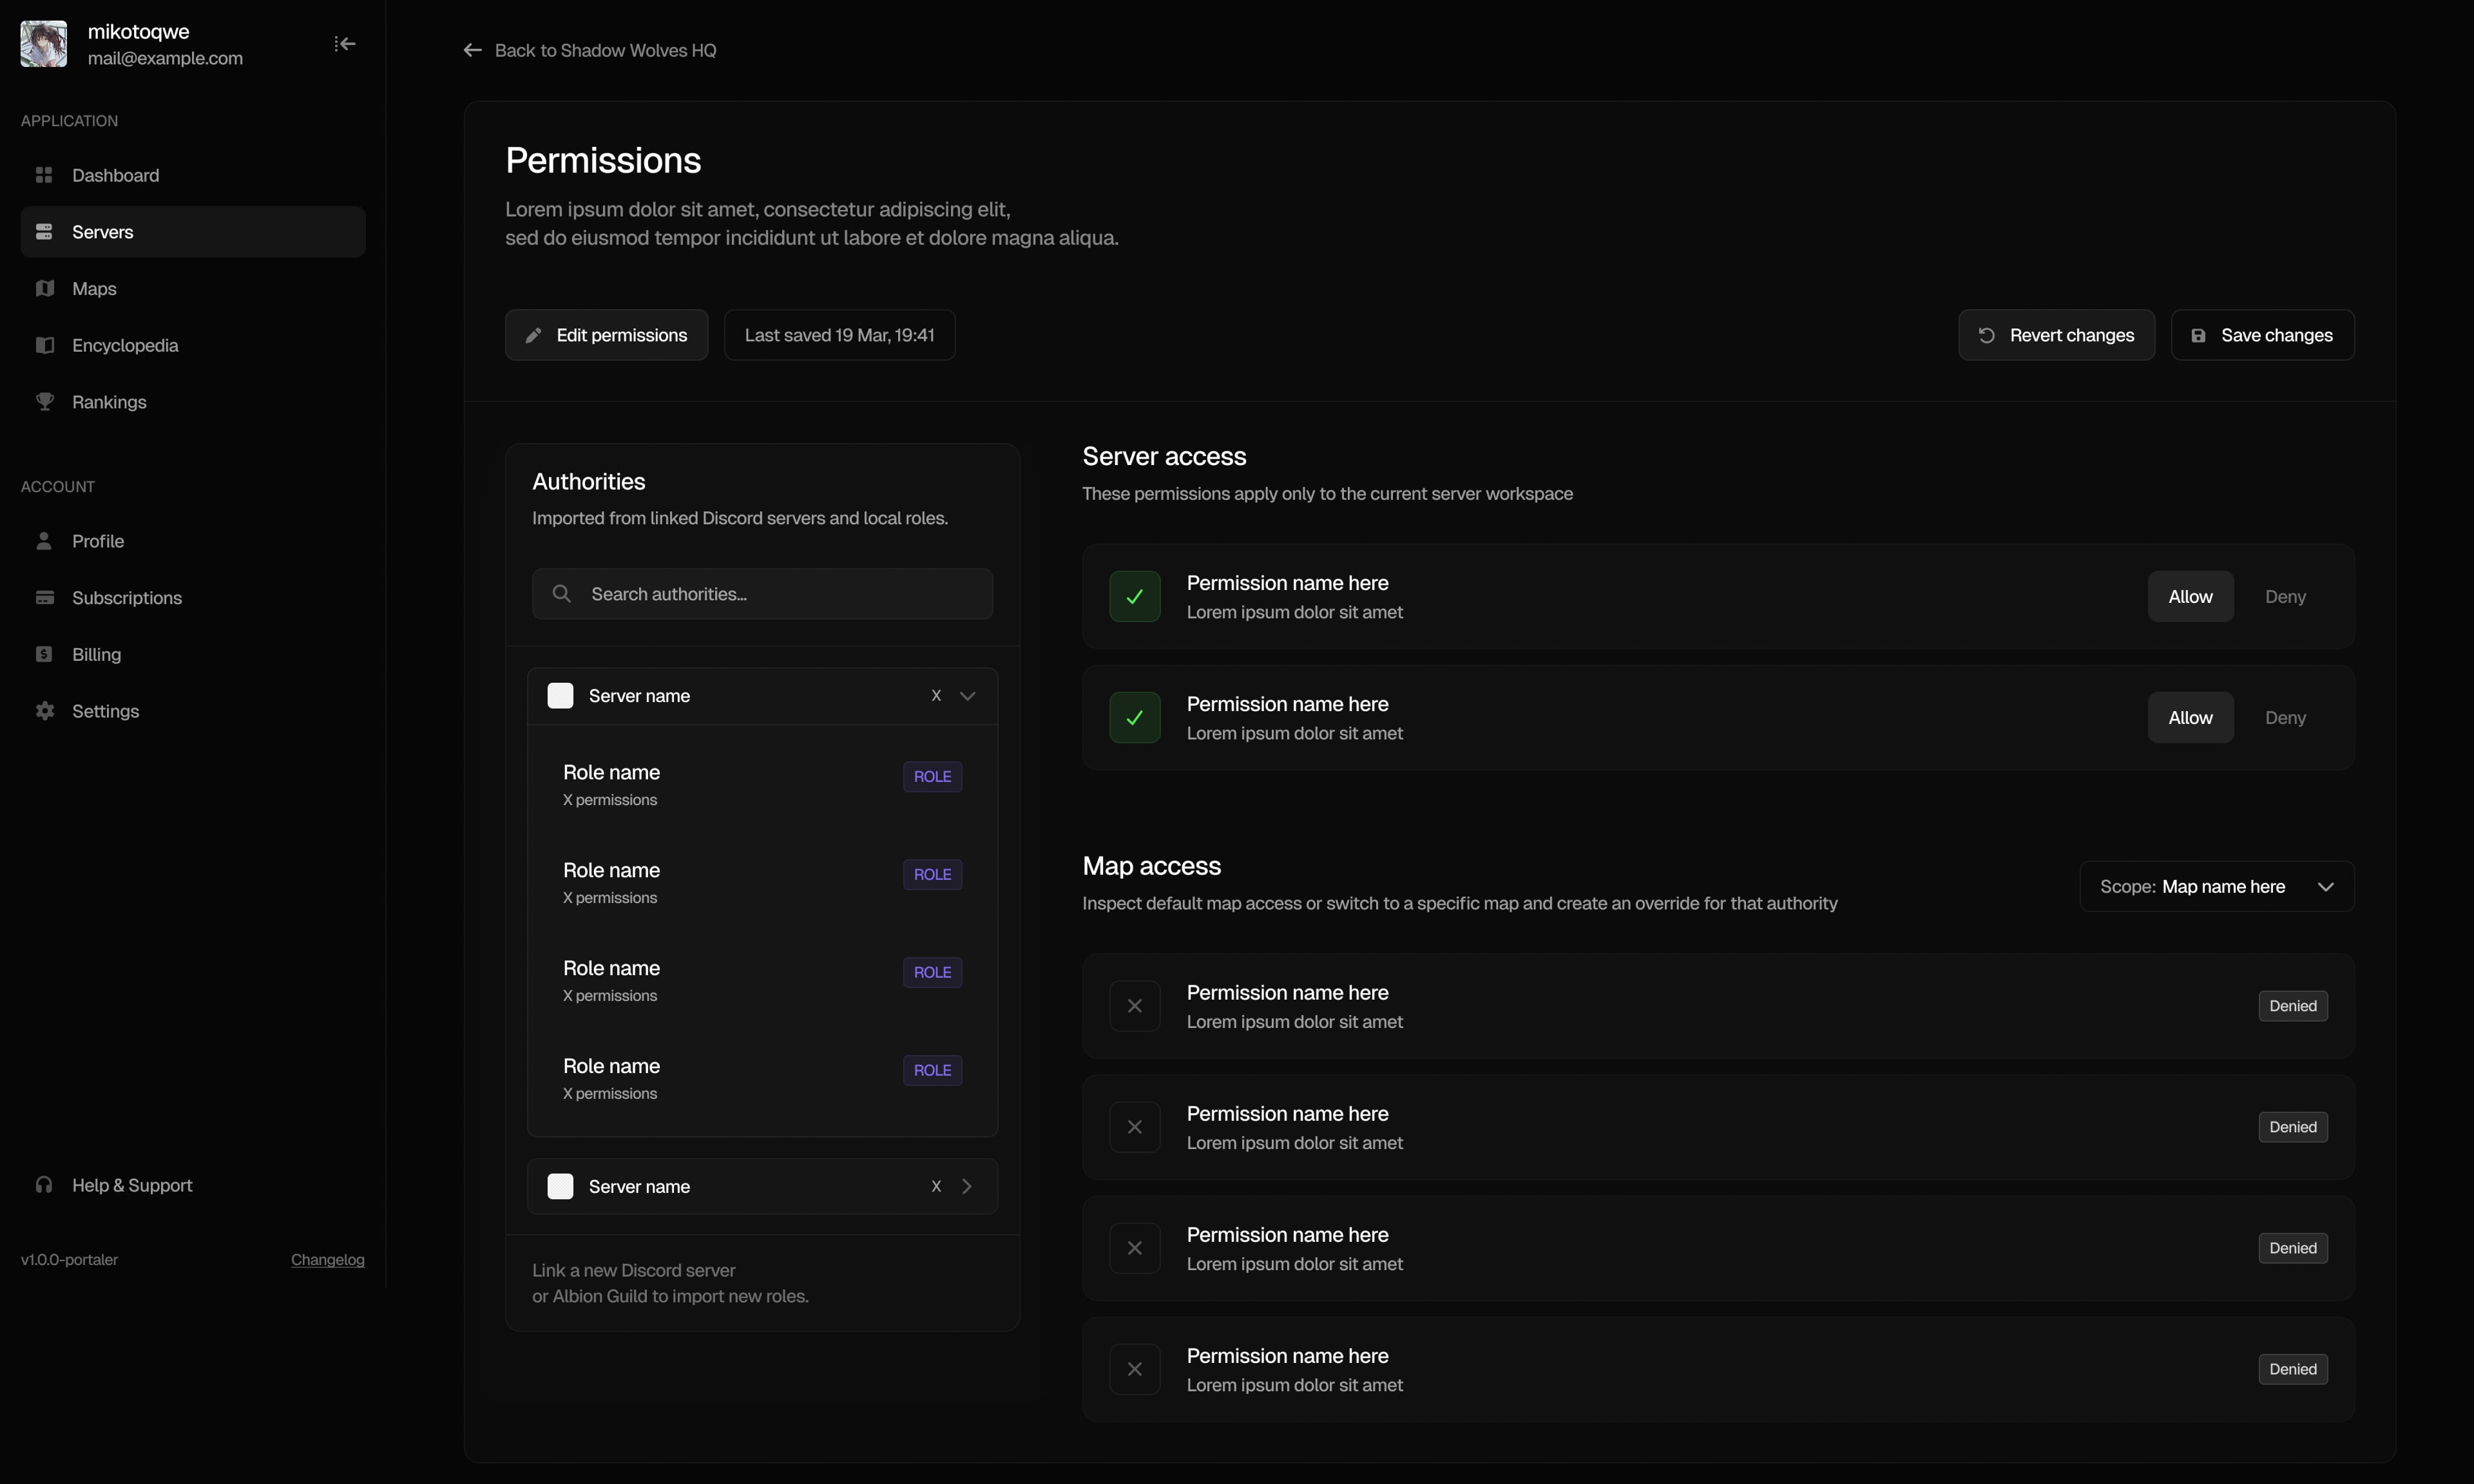Focus the Search authorities field
The image size is (2474, 1484).
(x=762, y=594)
